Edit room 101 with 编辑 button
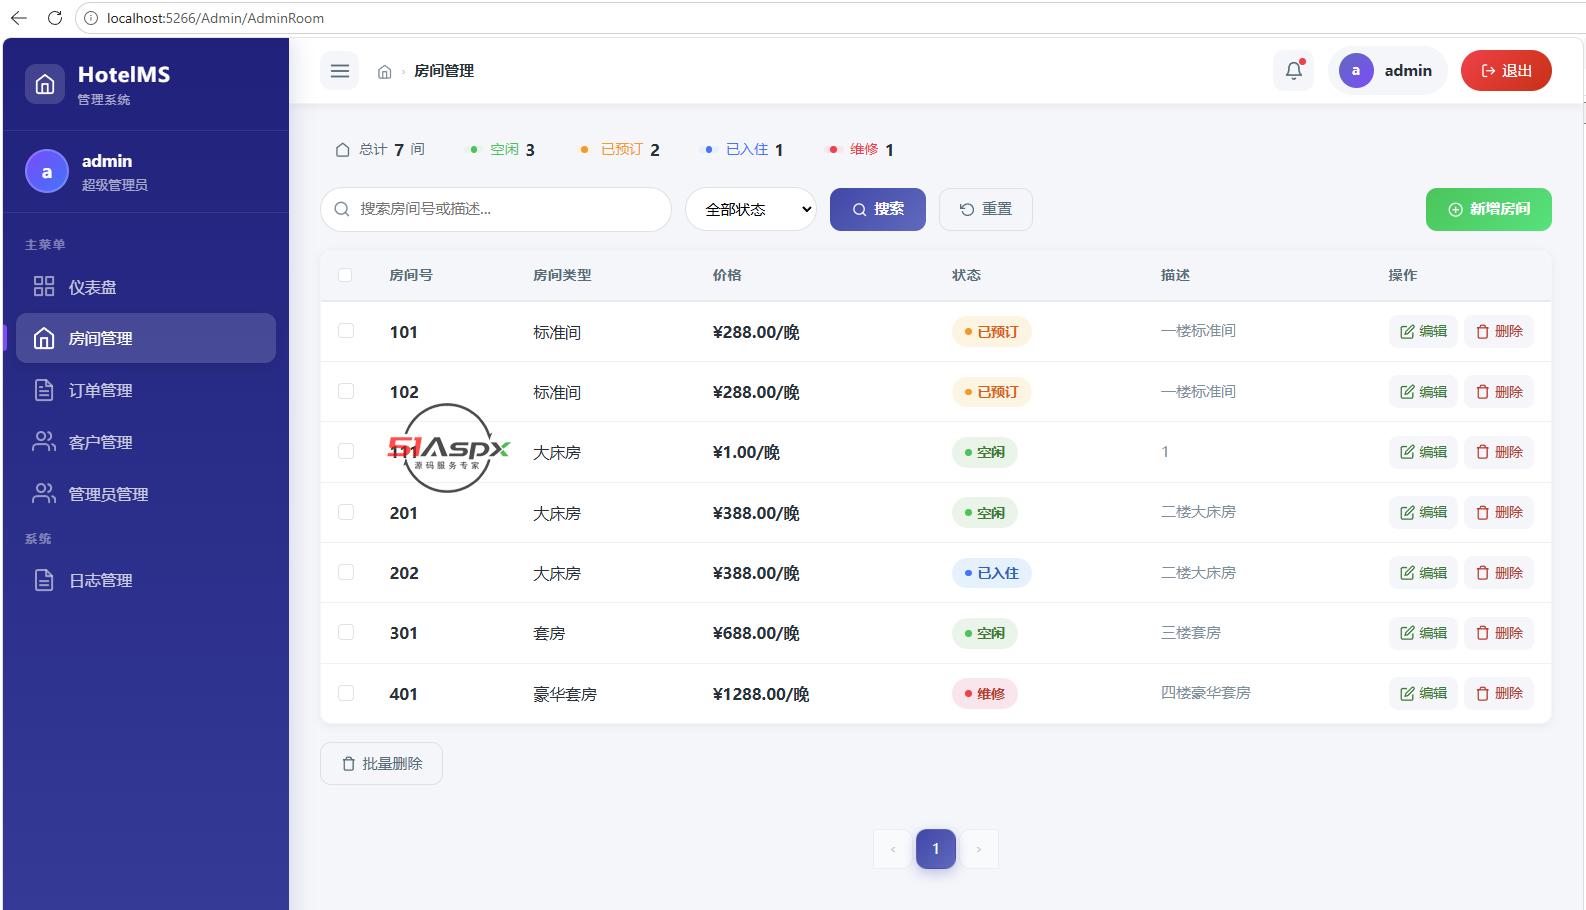Image resolution: width=1586 pixels, height=910 pixels. (x=1423, y=331)
